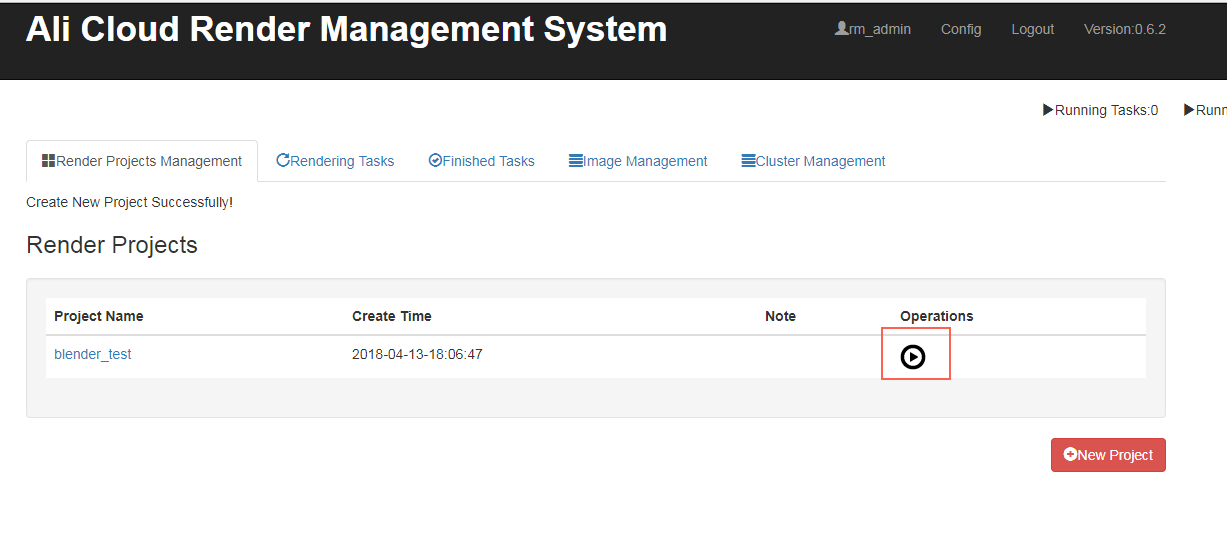
Task: Click the list icon on Image Management tab
Action: (x=576, y=160)
